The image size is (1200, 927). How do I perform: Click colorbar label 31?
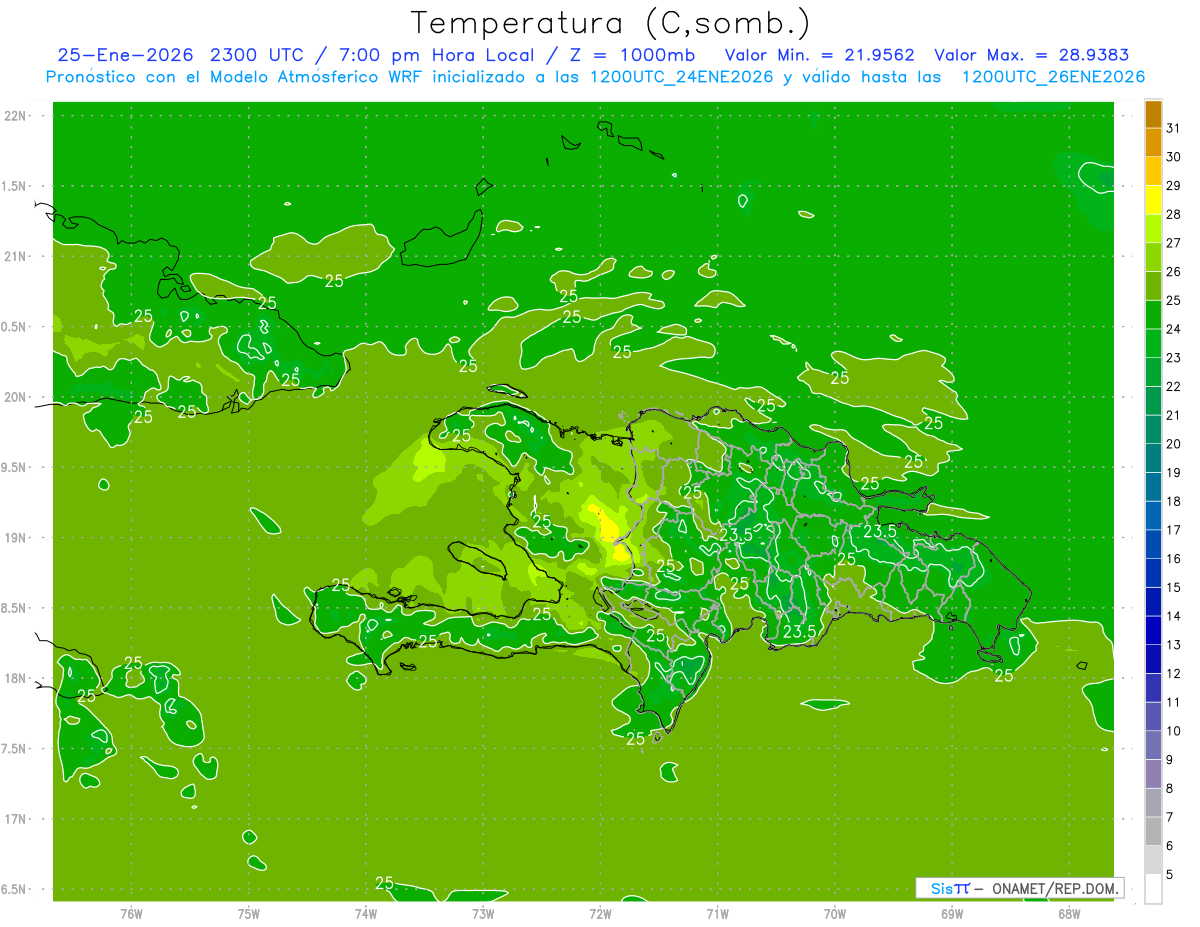click(1173, 128)
